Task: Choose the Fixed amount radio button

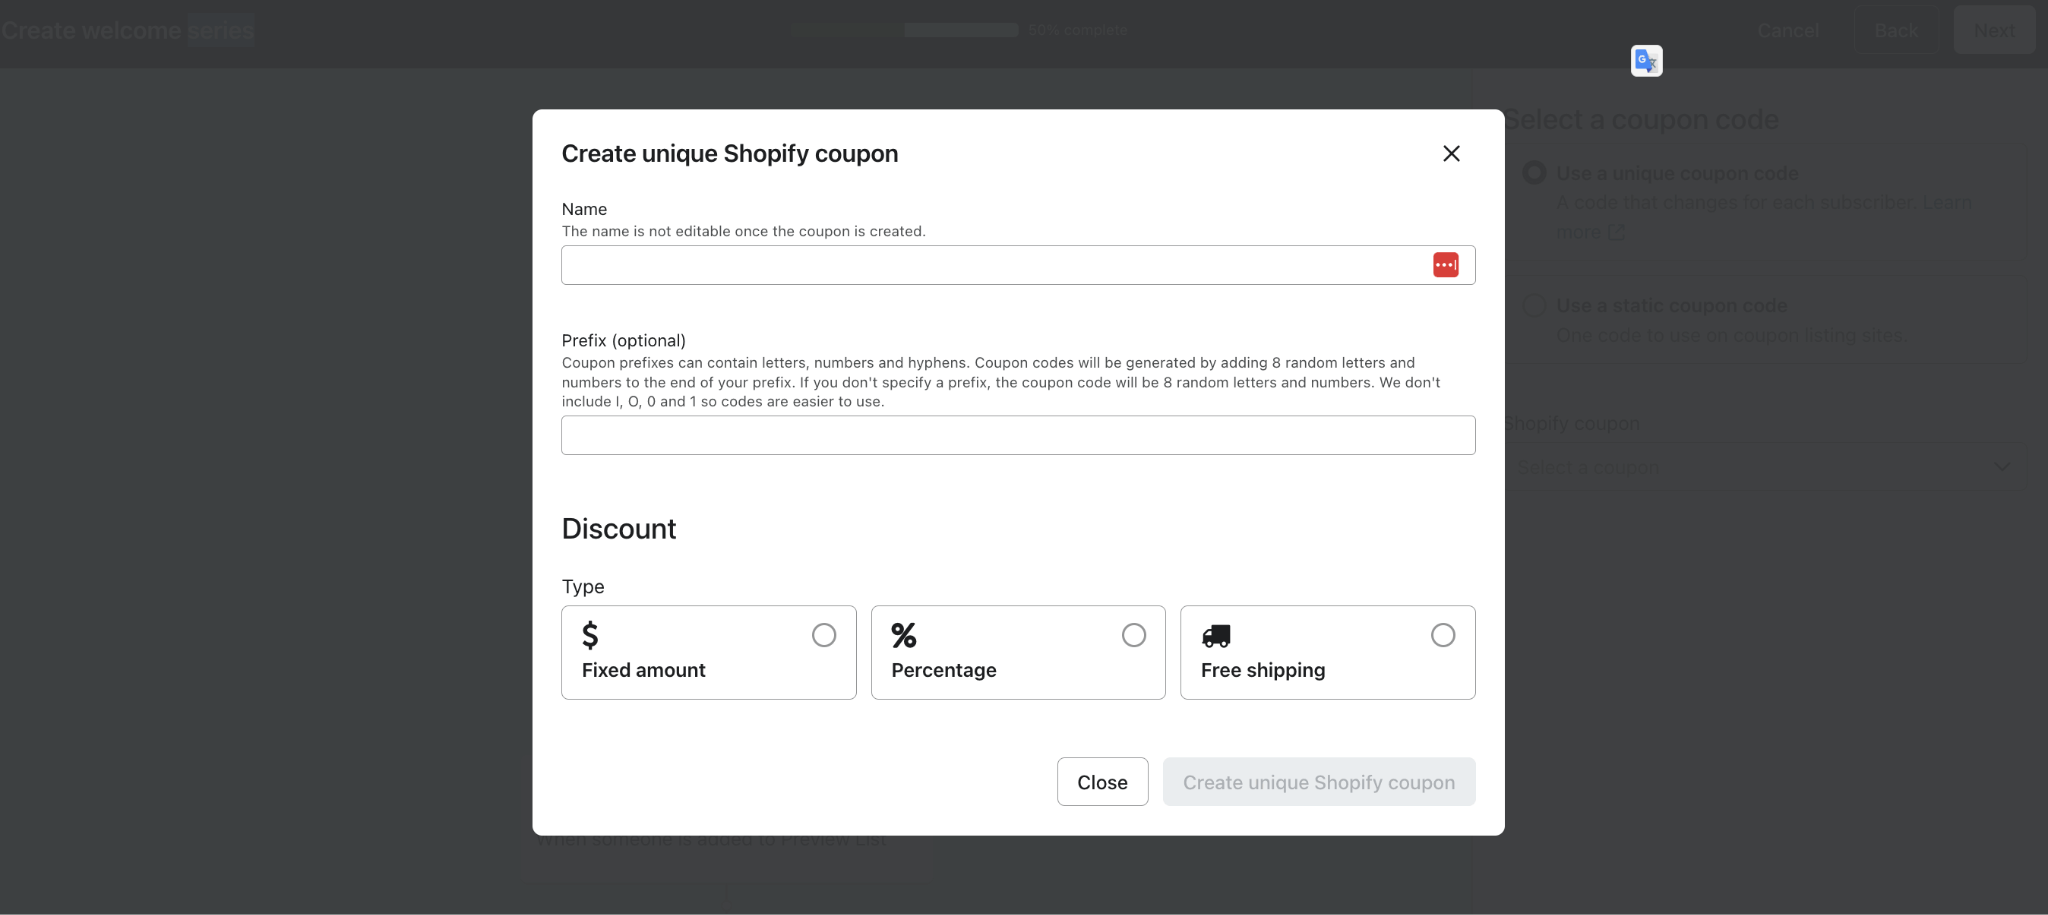Action: (824, 635)
